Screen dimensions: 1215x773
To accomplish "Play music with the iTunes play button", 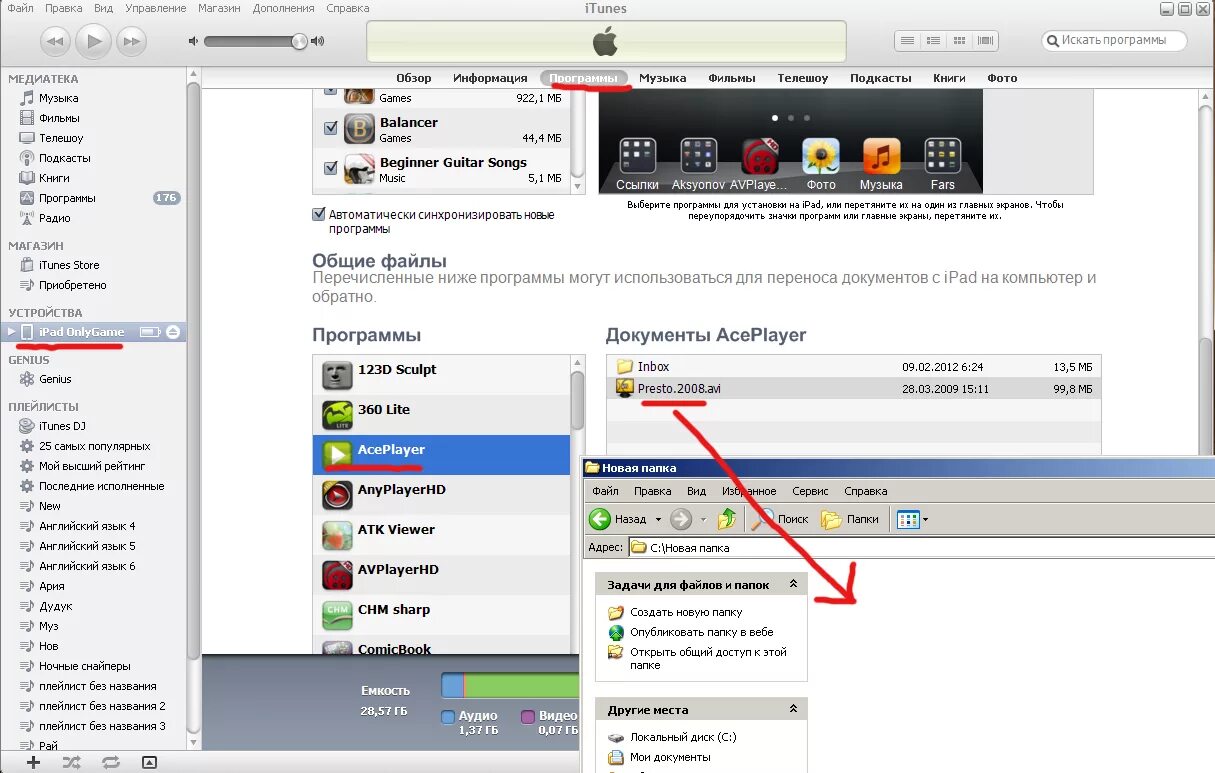I will tap(93, 41).
